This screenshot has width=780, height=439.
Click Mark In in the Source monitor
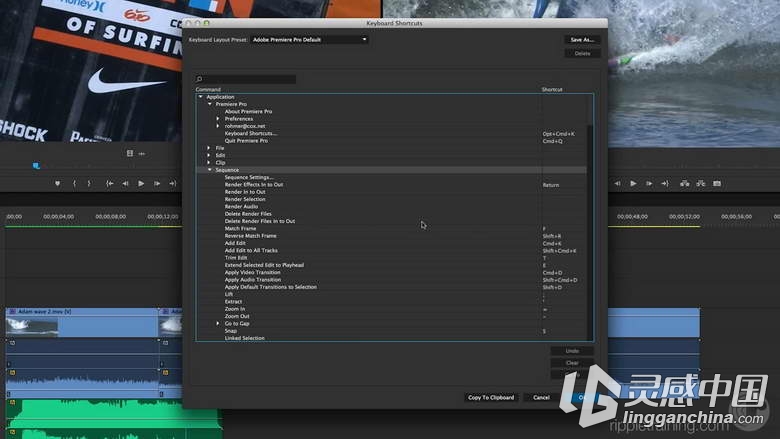pos(74,183)
